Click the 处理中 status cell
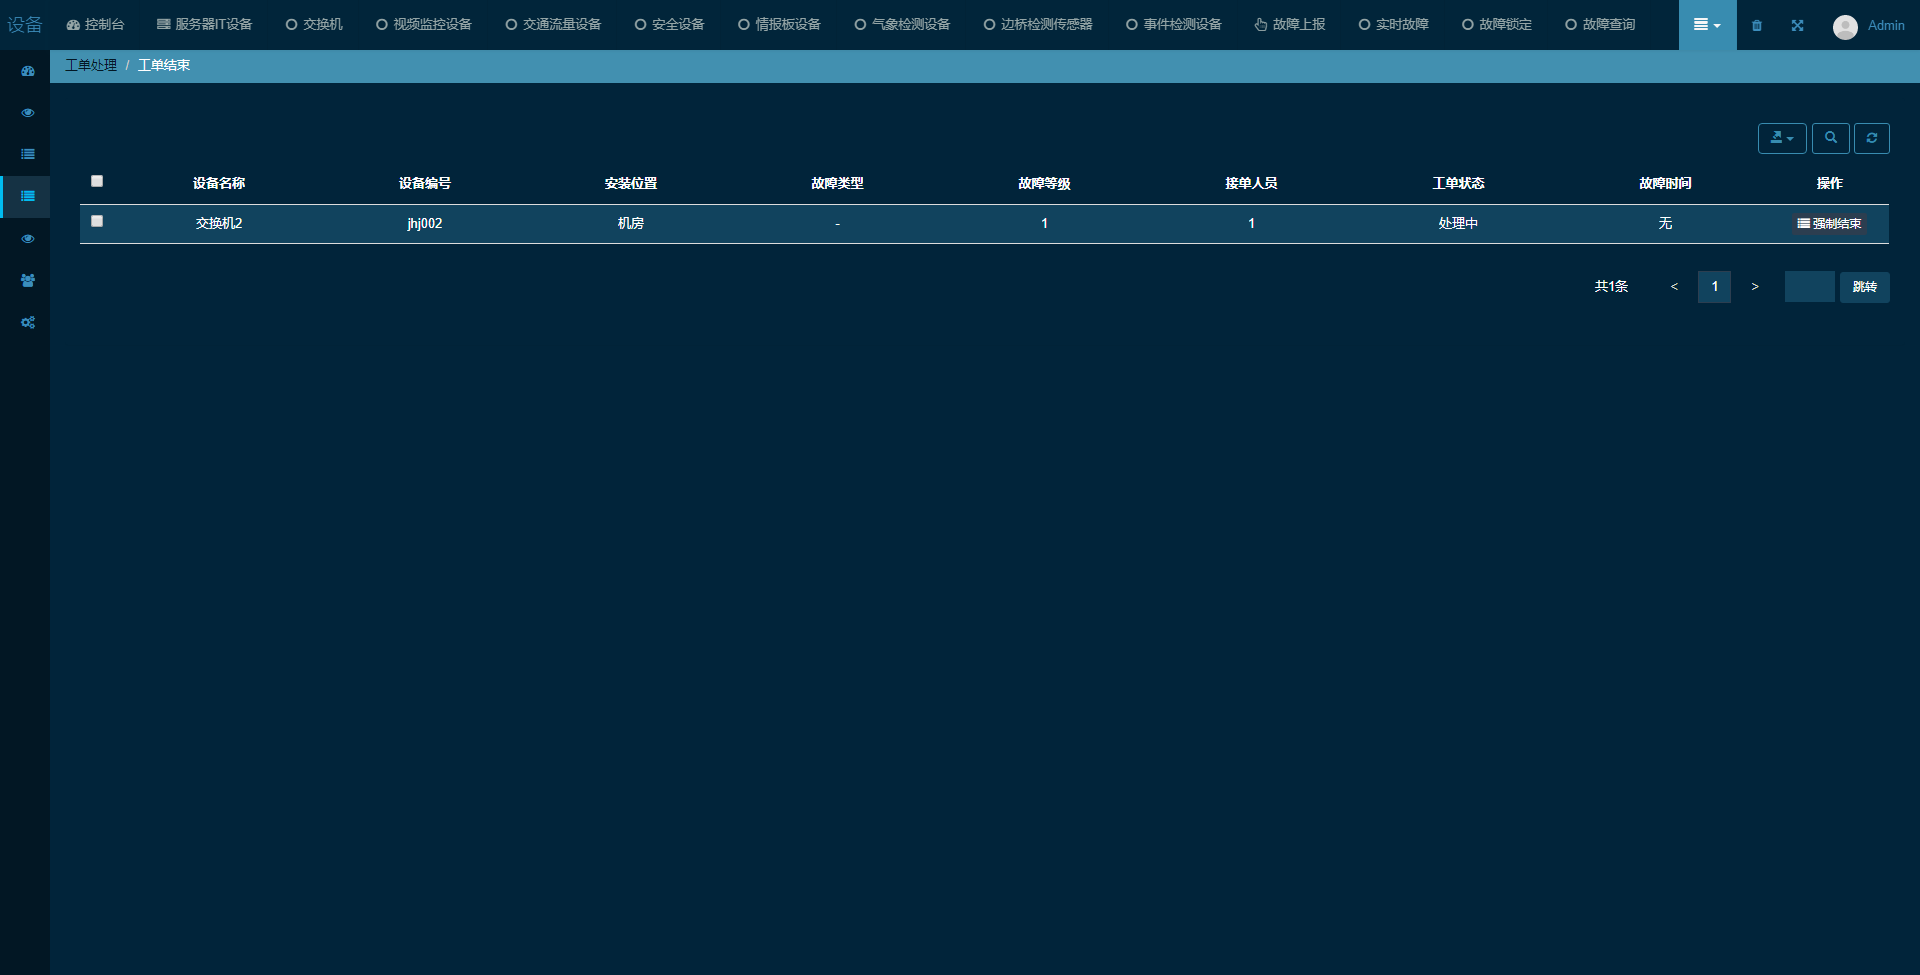 [x=1458, y=223]
